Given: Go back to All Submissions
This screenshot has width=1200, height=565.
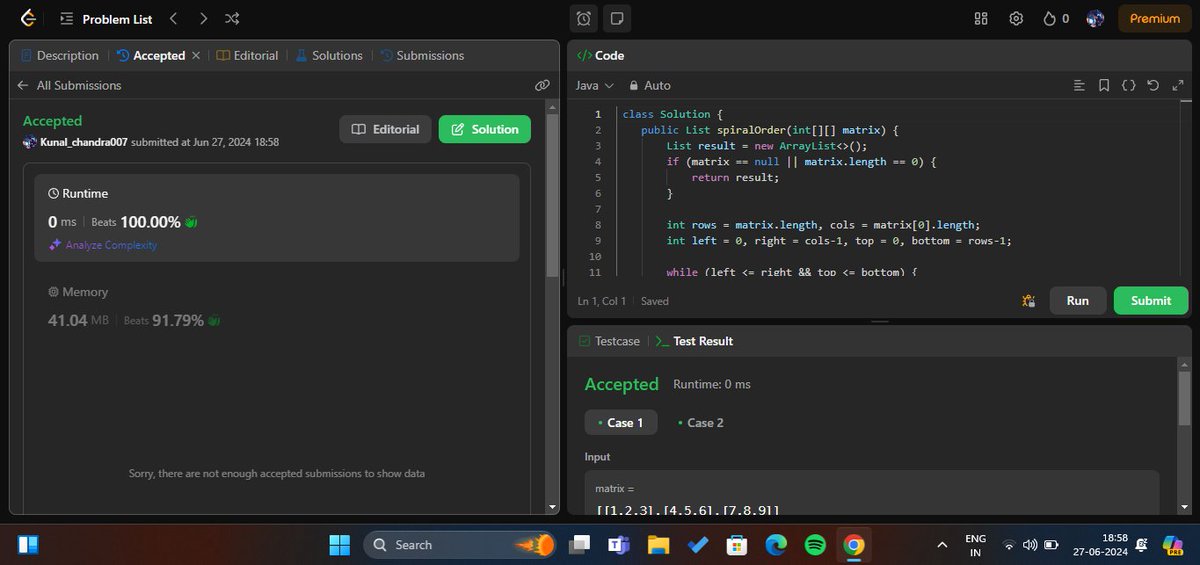Looking at the screenshot, I should [x=69, y=86].
